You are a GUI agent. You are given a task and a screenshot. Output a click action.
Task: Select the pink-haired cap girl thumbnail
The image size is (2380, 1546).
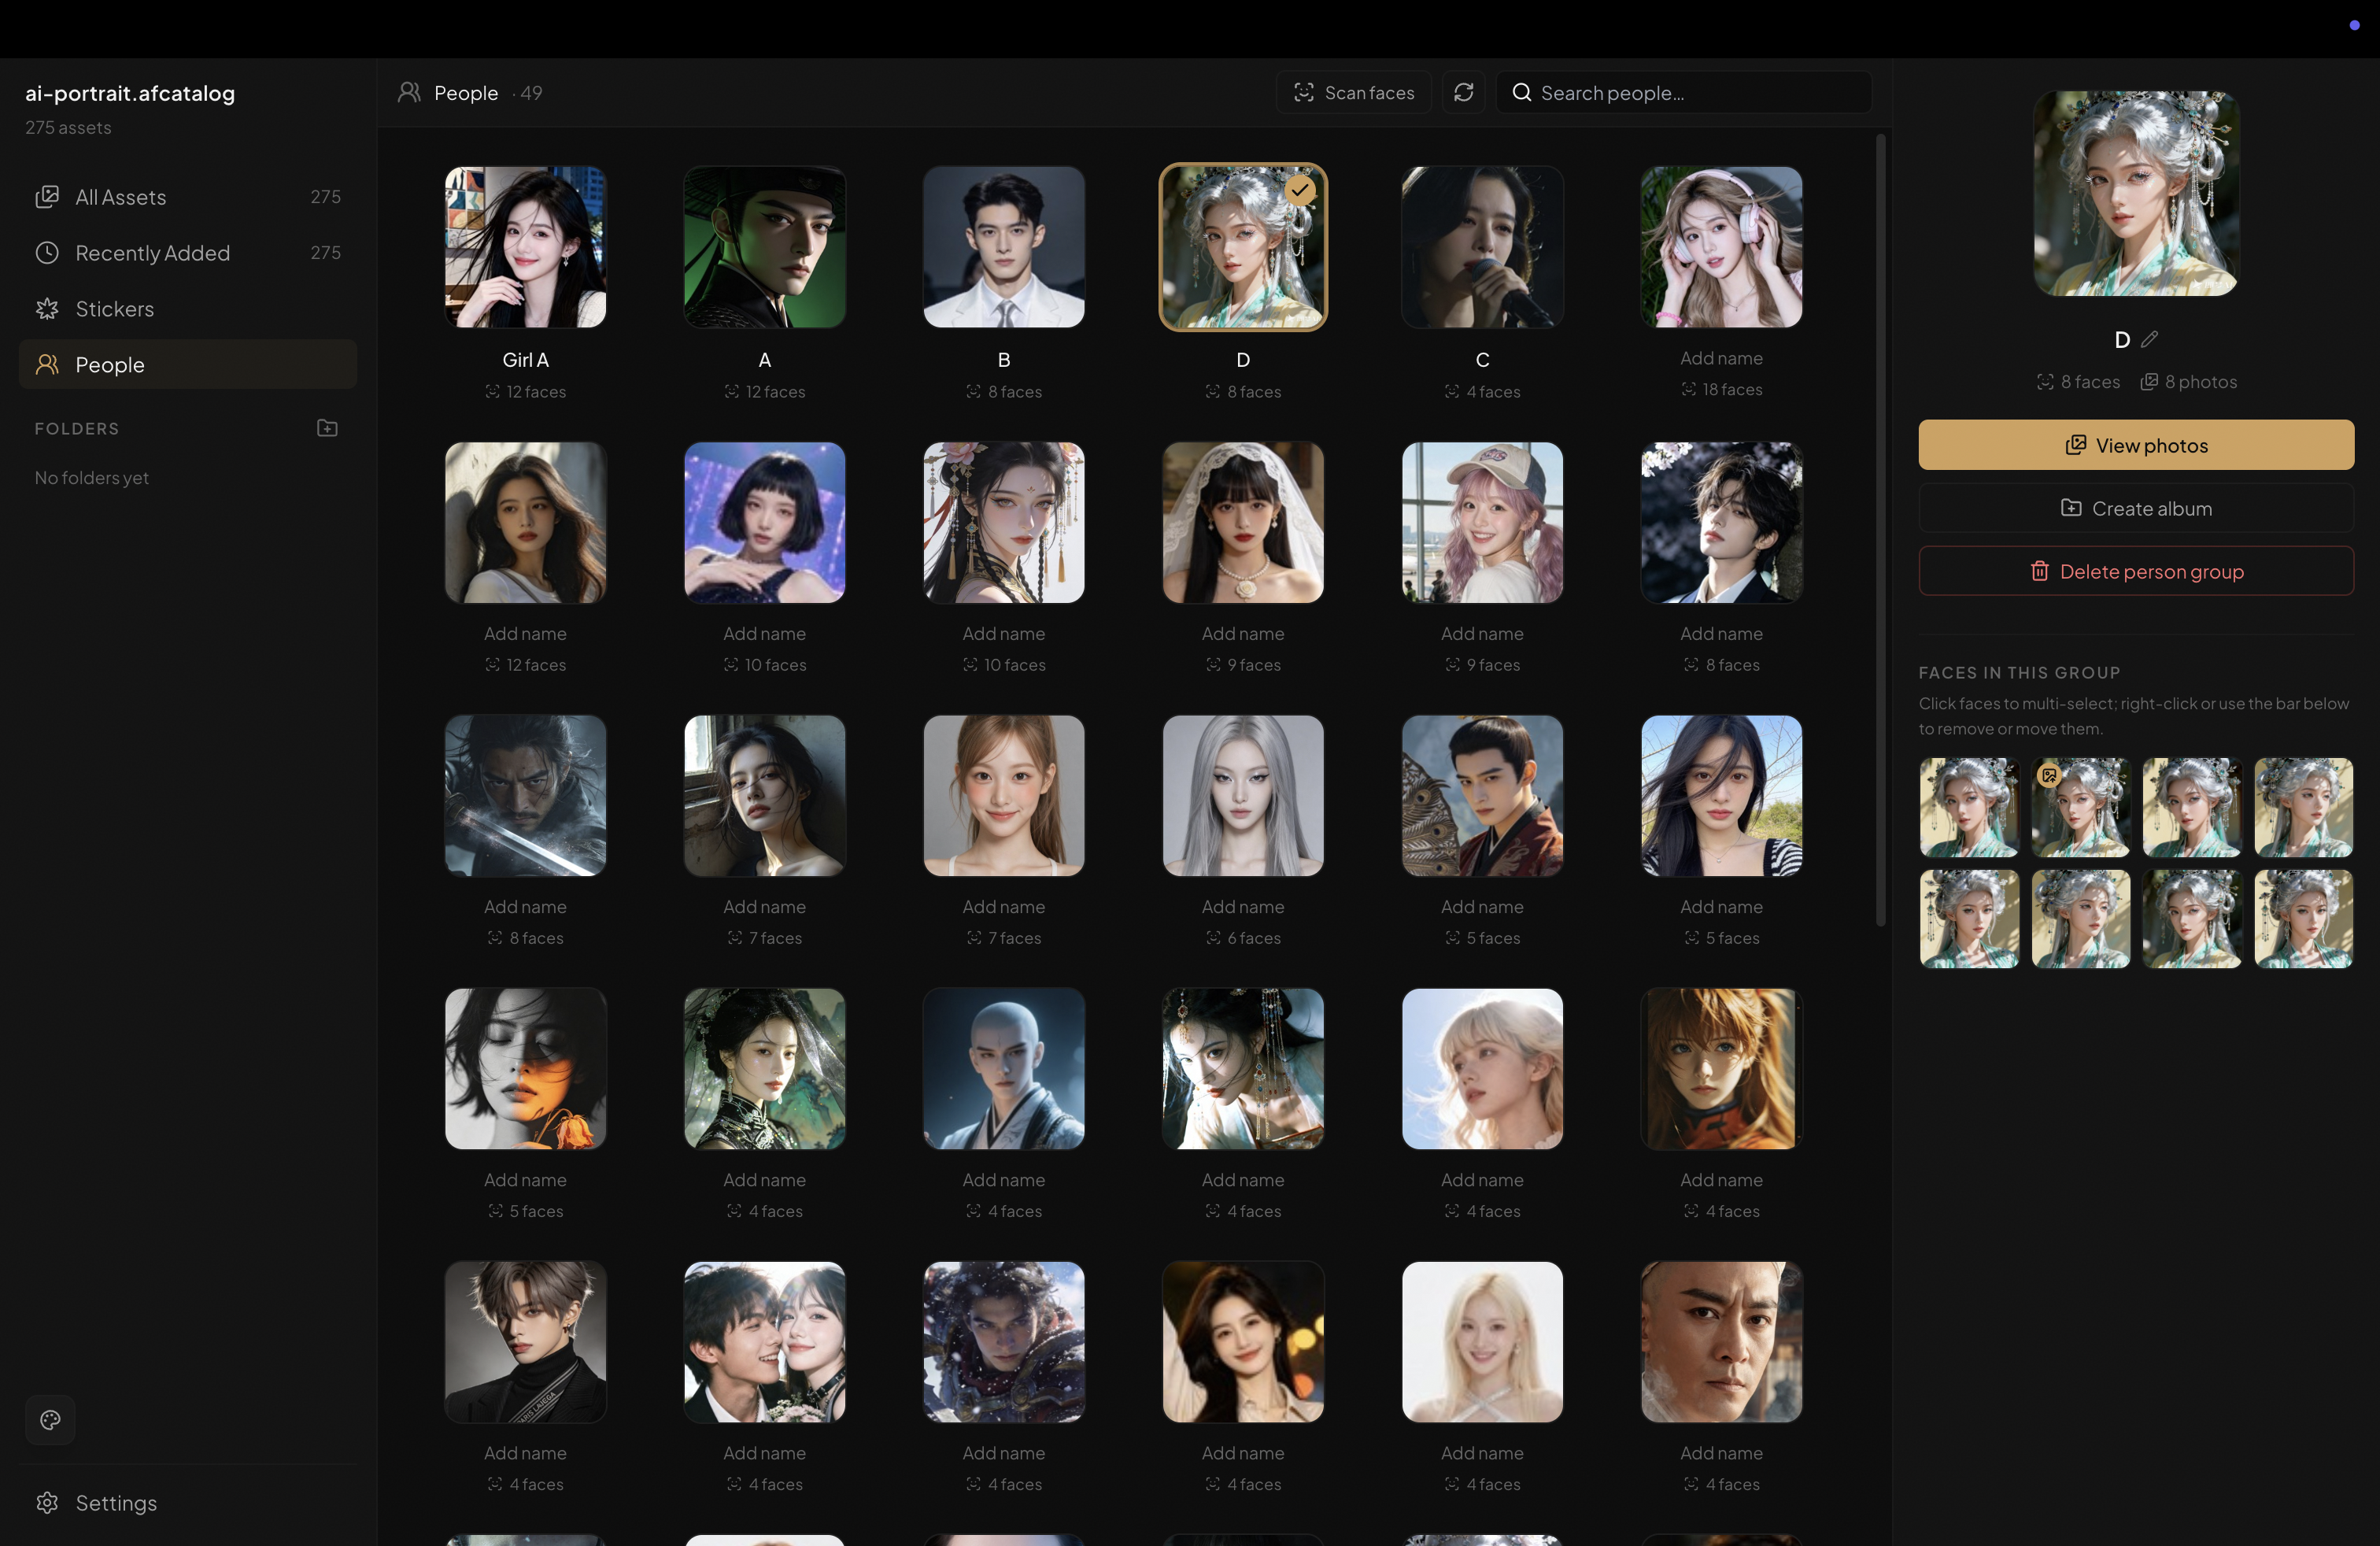click(1482, 522)
